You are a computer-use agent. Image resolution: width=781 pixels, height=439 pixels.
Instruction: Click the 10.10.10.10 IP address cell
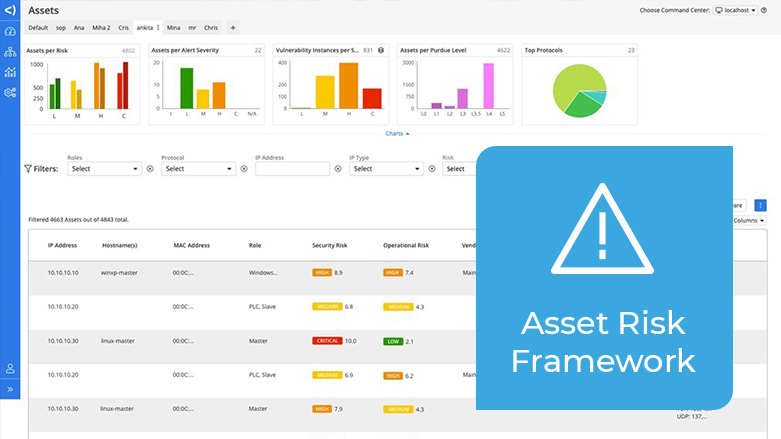click(x=63, y=273)
